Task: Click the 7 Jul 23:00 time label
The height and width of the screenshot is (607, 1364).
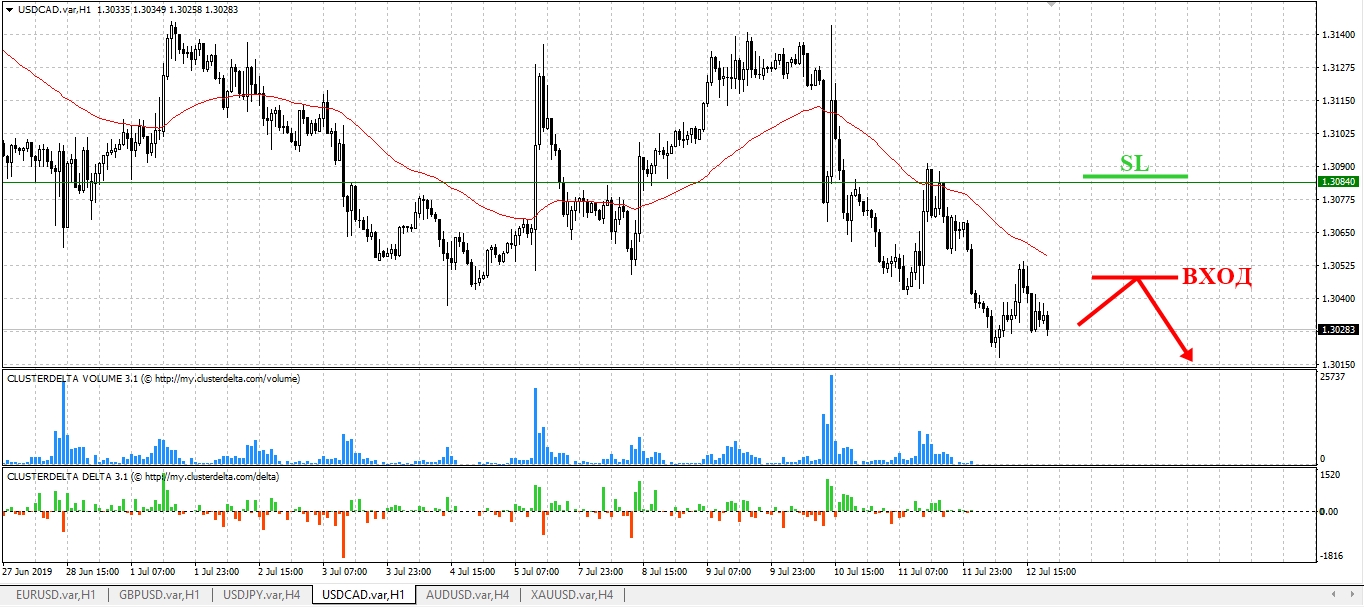Action: pos(601,573)
